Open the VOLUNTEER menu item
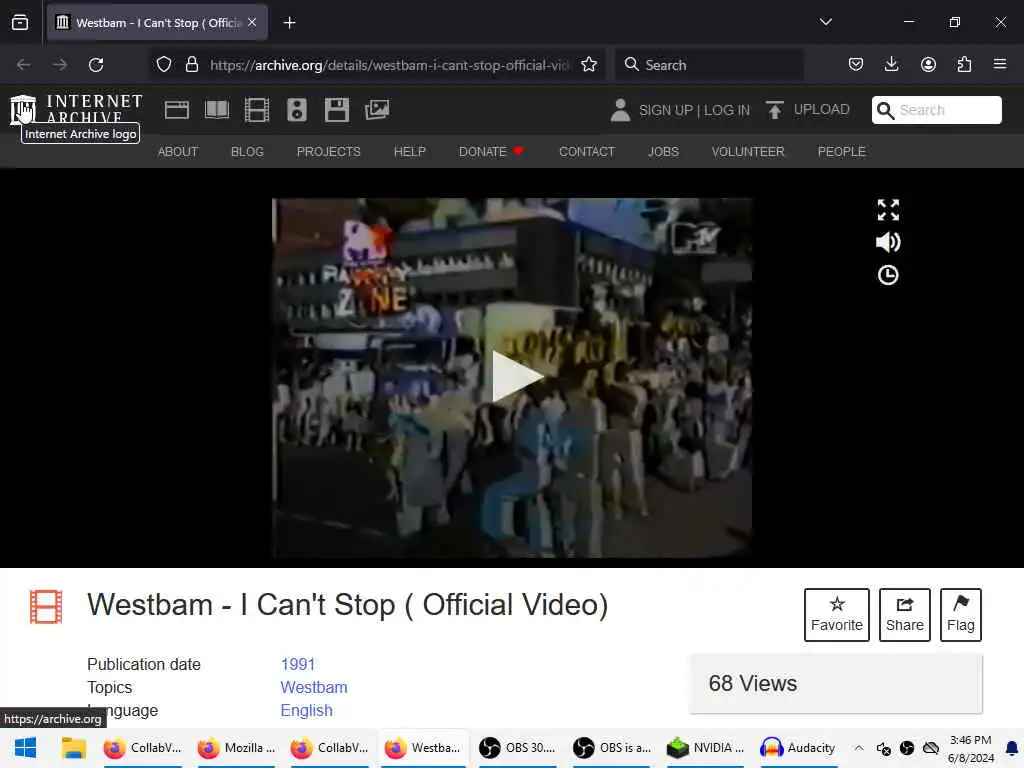The height and width of the screenshot is (768, 1024). pyautogui.click(x=748, y=152)
